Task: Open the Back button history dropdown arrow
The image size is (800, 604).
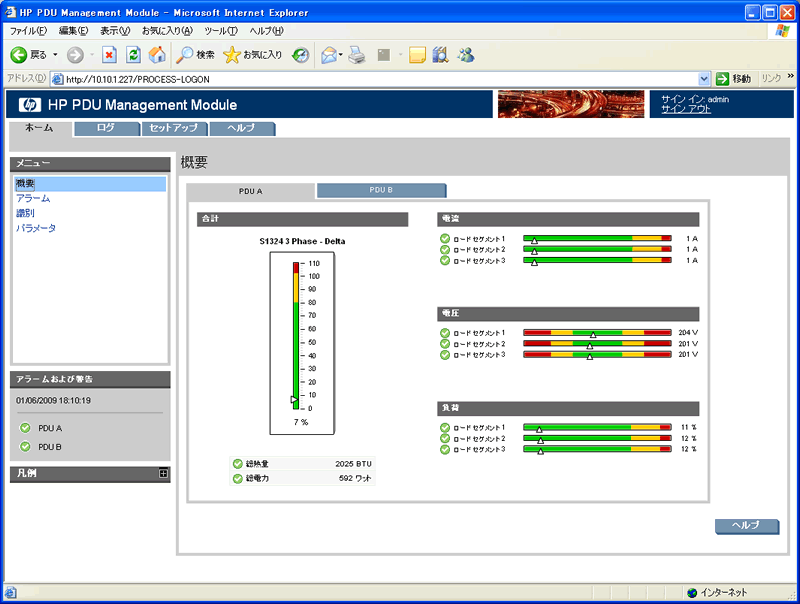Action: (56, 54)
